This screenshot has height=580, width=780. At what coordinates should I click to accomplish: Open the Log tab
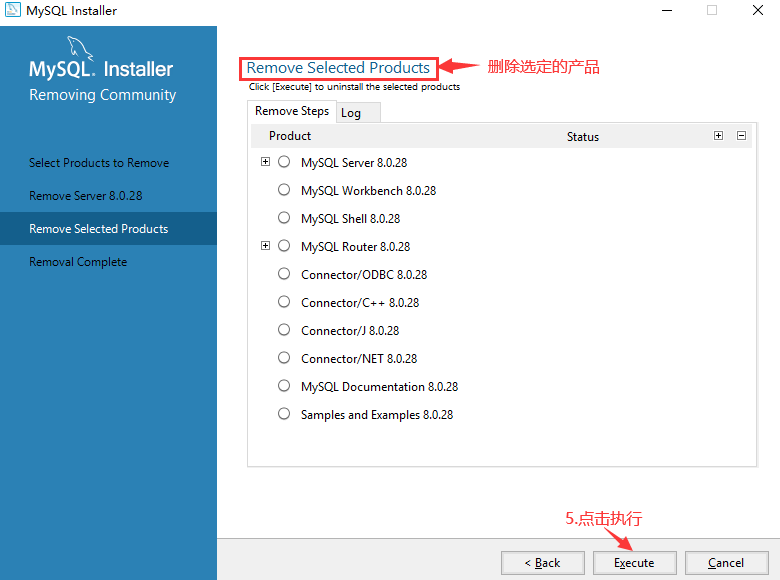[x=359, y=113]
